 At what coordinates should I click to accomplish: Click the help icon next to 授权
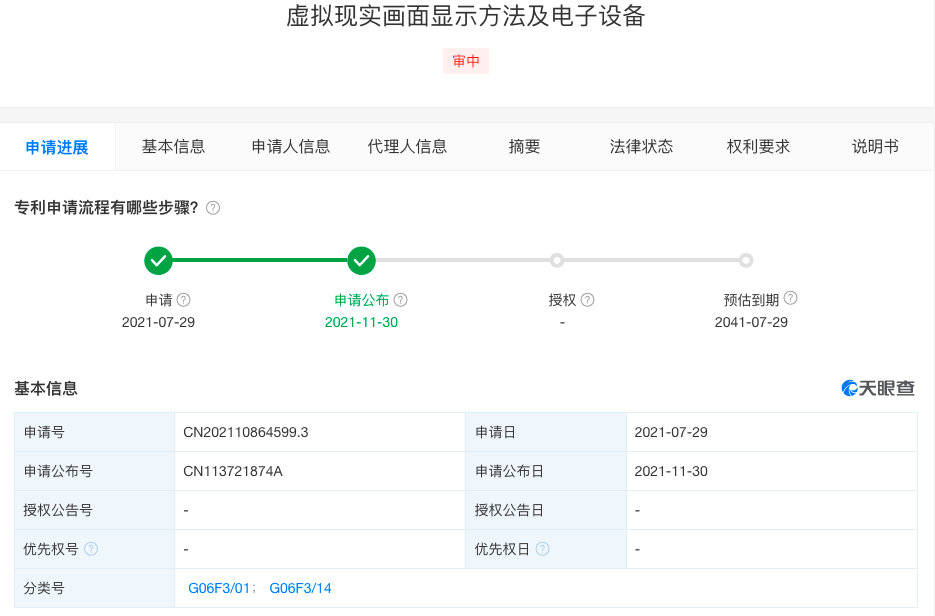(x=588, y=298)
